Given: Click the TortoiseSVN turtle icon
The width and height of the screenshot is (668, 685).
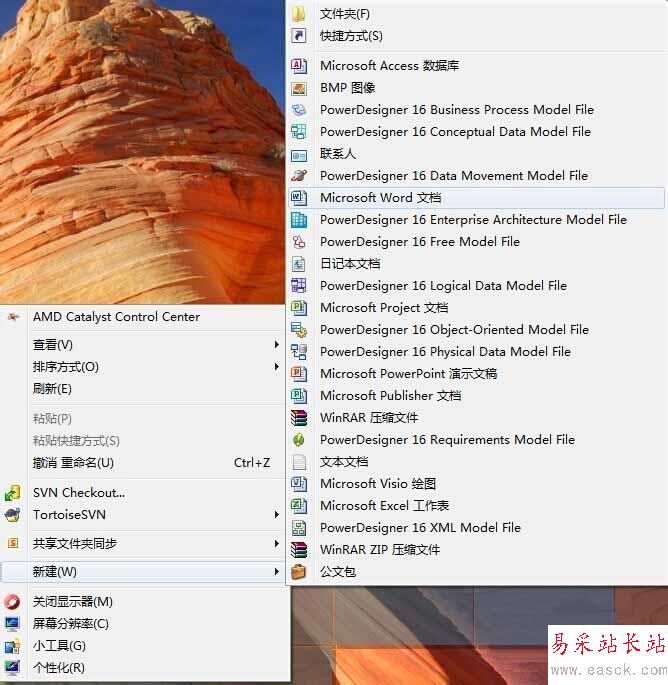Looking at the screenshot, I should click(x=13, y=515).
